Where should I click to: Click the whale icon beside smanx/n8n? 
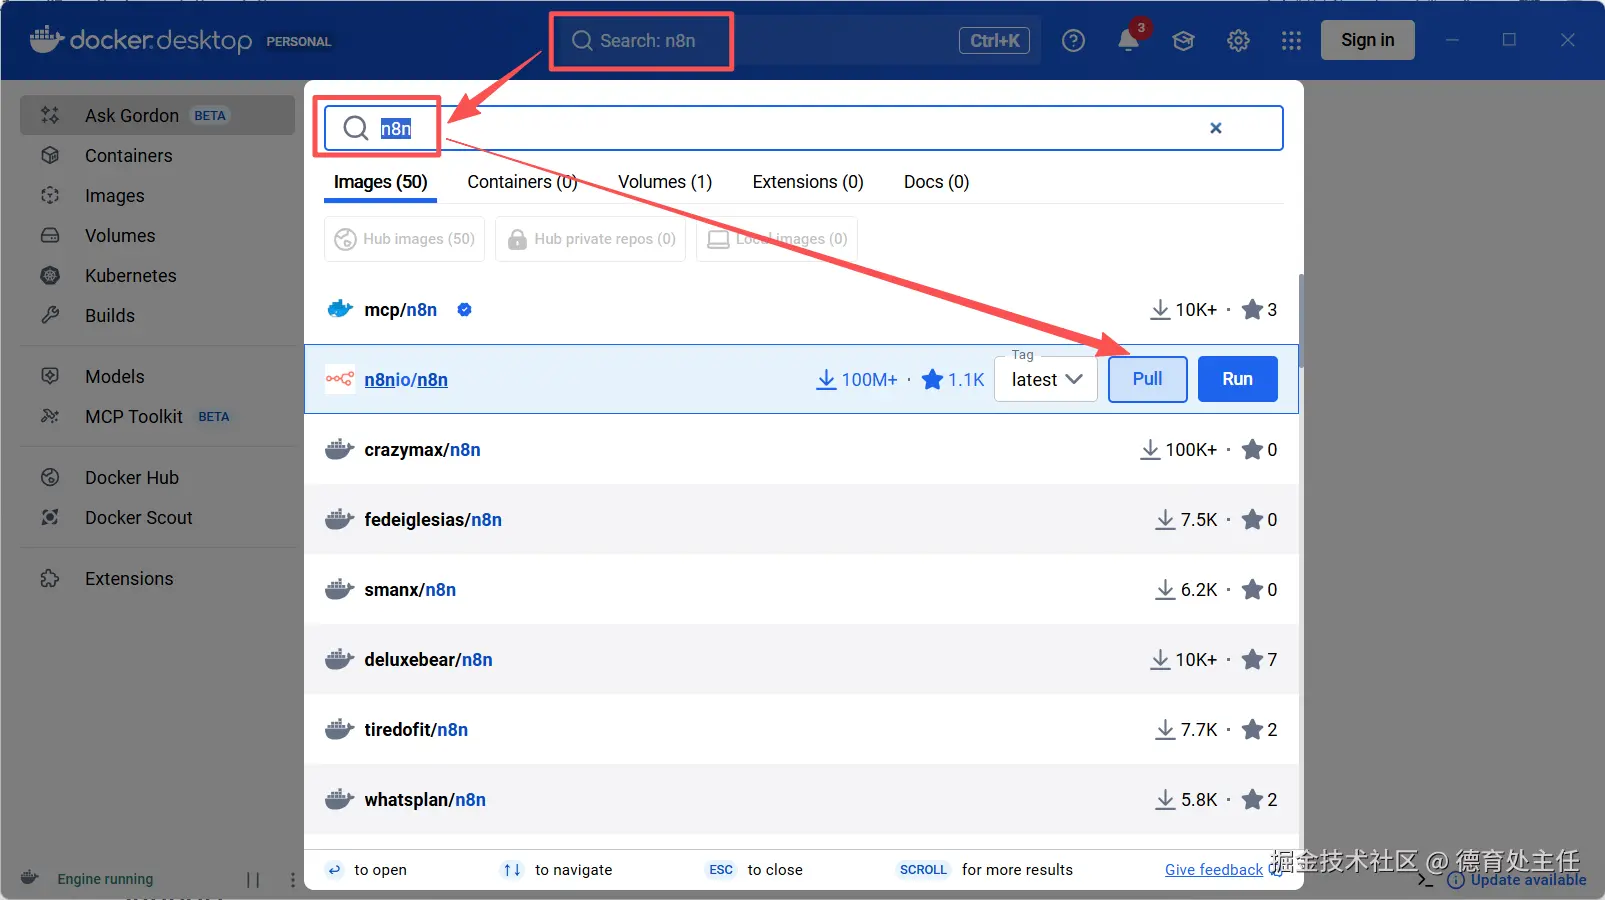coord(340,589)
